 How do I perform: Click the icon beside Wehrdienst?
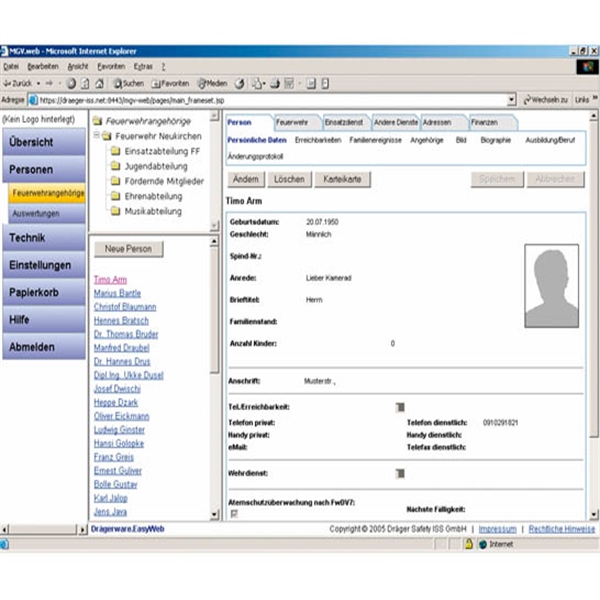tap(400, 472)
